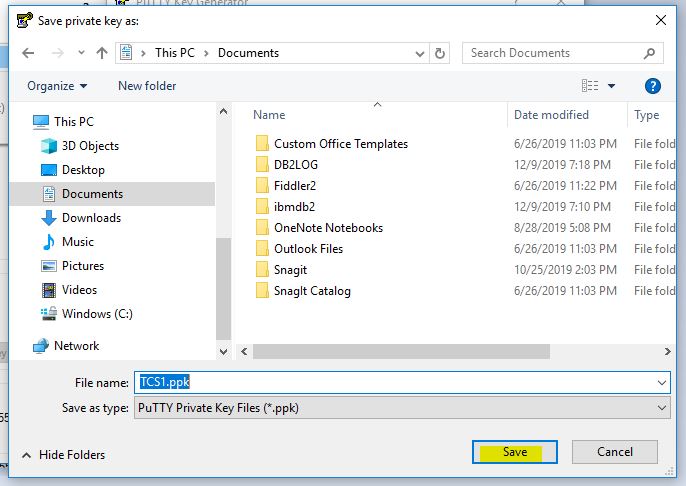Image resolution: width=686 pixels, height=486 pixels.
Task: Open Pictures in navigation pane
Action: (x=83, y=266)
